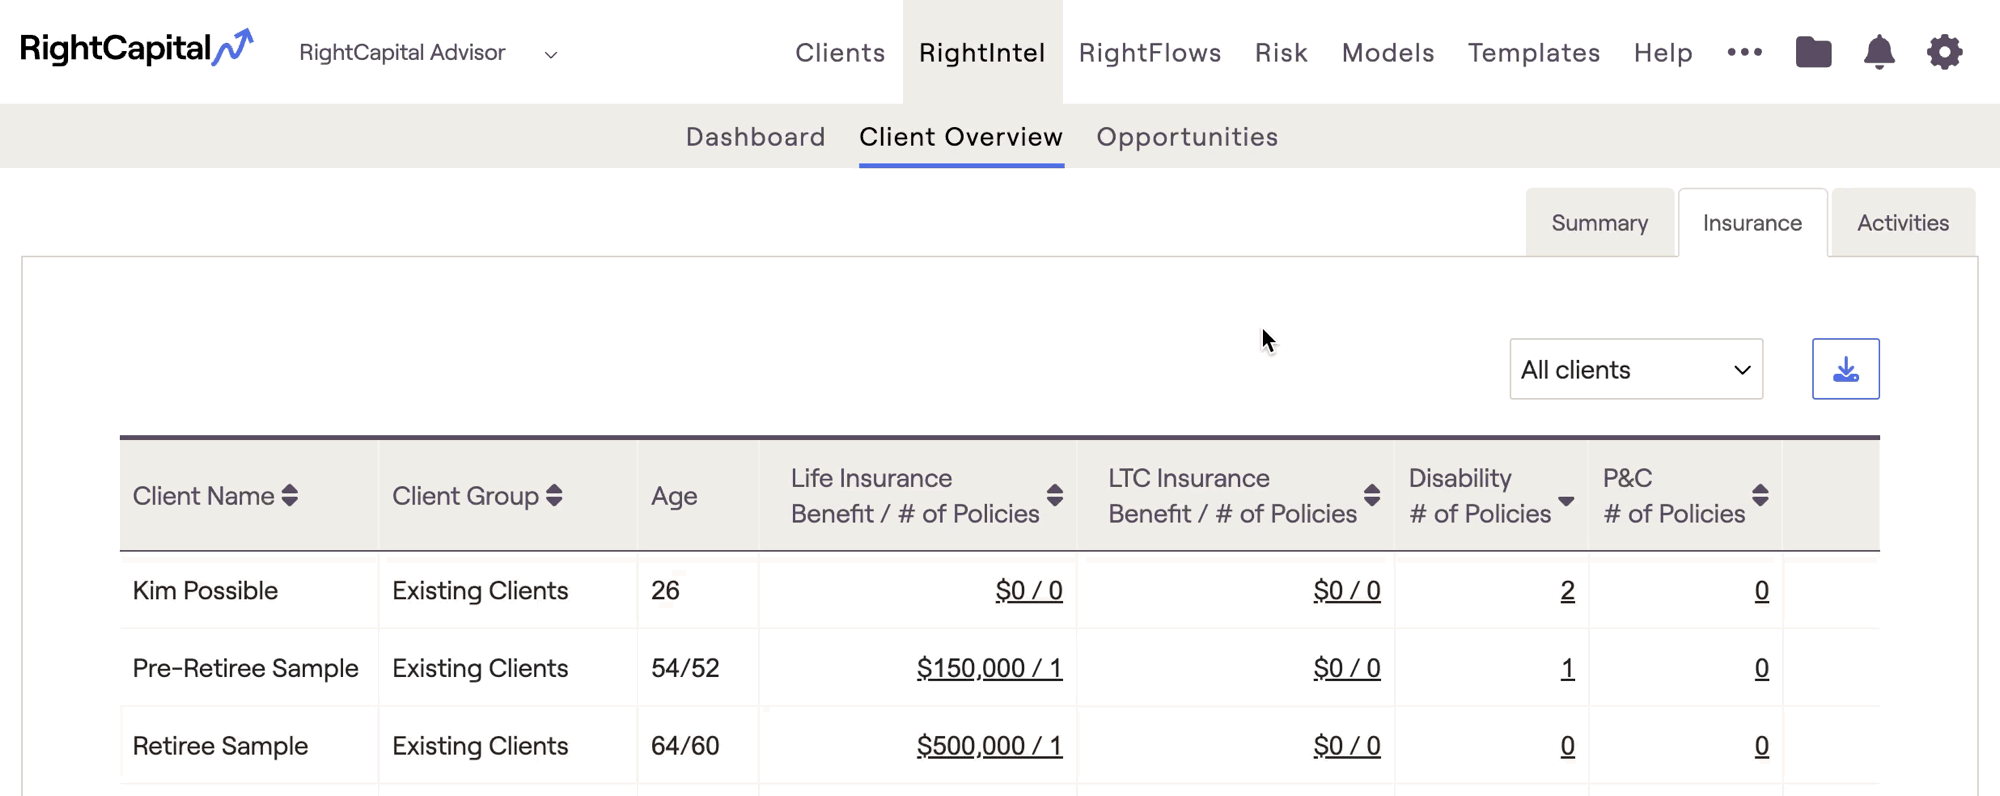Open the Models menu

[x=1388, y=52]
